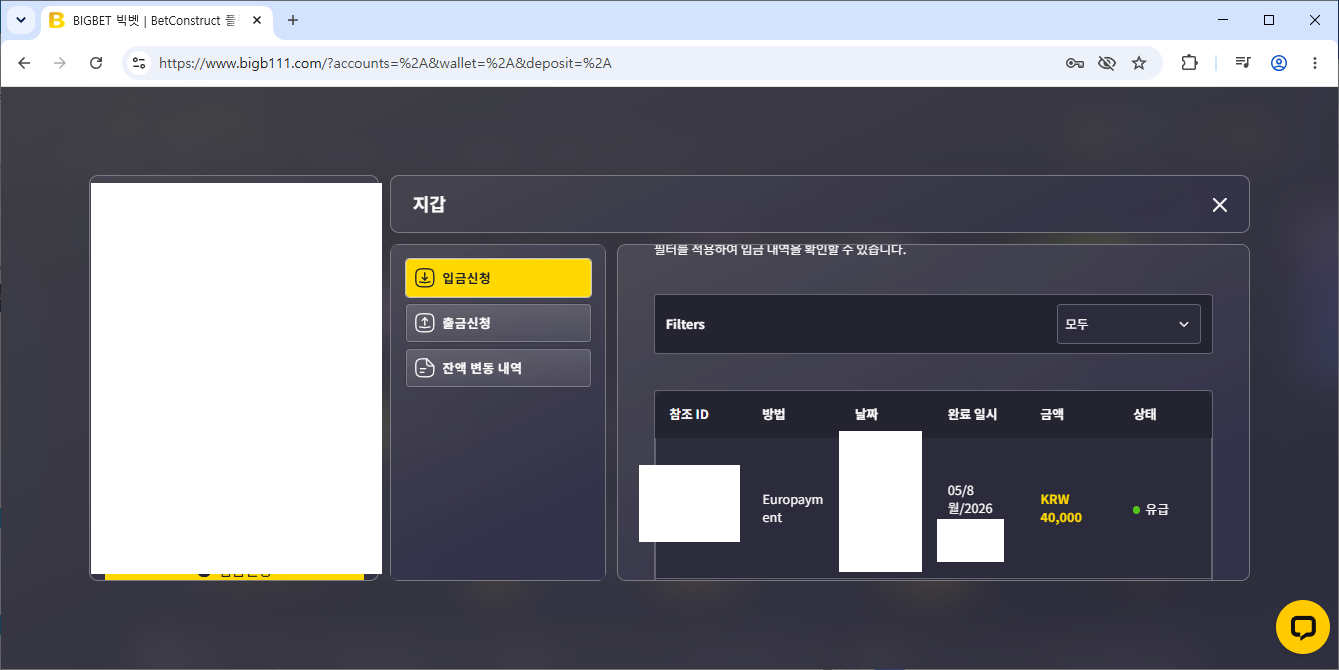Click the 금액 column header

(1052, 414)
